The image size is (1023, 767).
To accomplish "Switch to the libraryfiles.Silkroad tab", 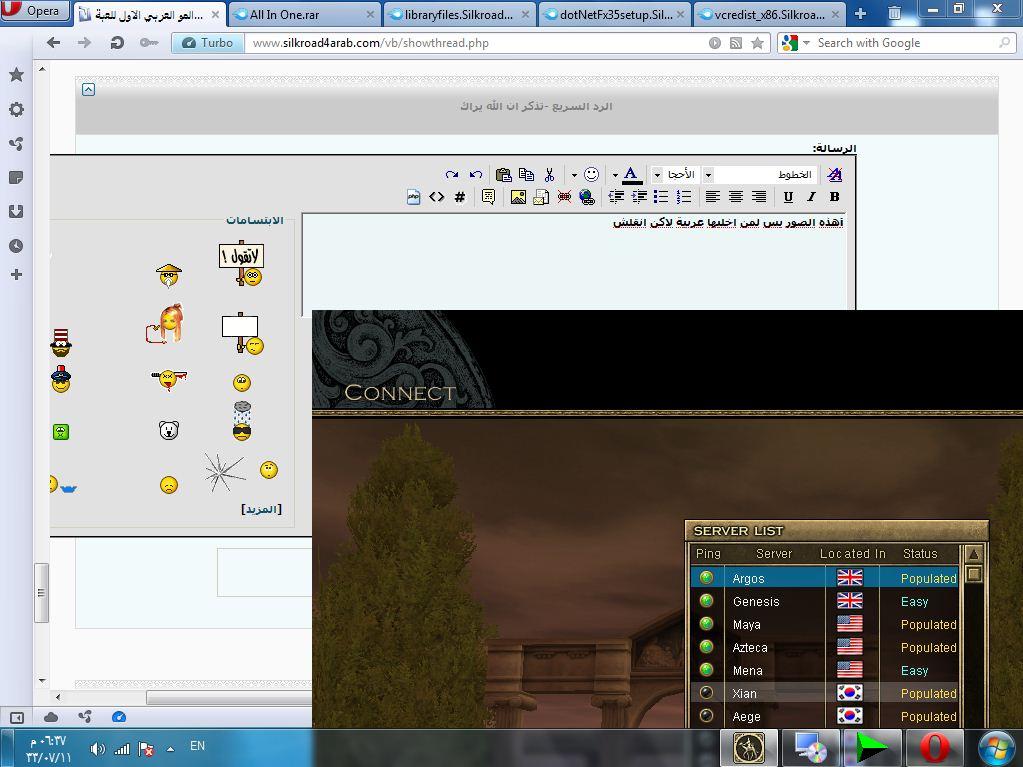I will coord(460,14).
